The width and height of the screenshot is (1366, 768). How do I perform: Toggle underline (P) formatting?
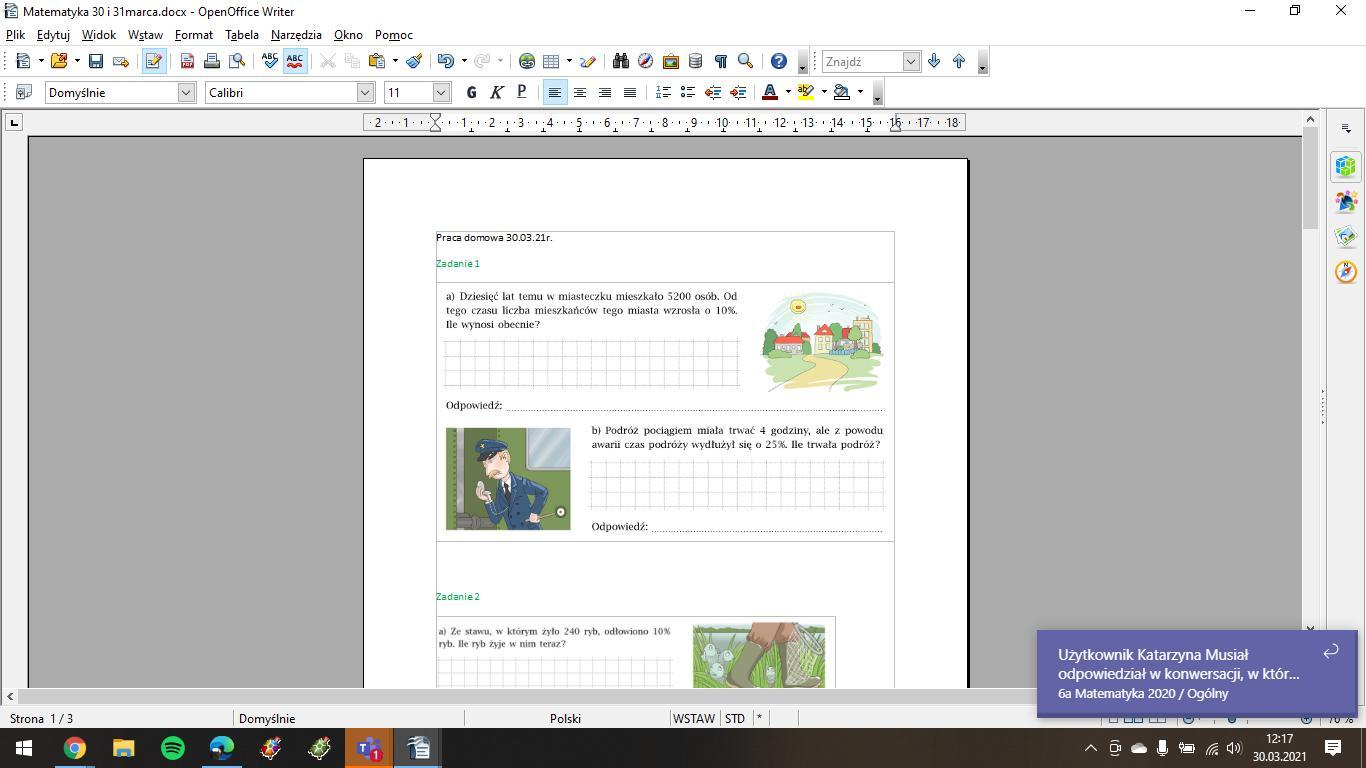pos(522,92)
